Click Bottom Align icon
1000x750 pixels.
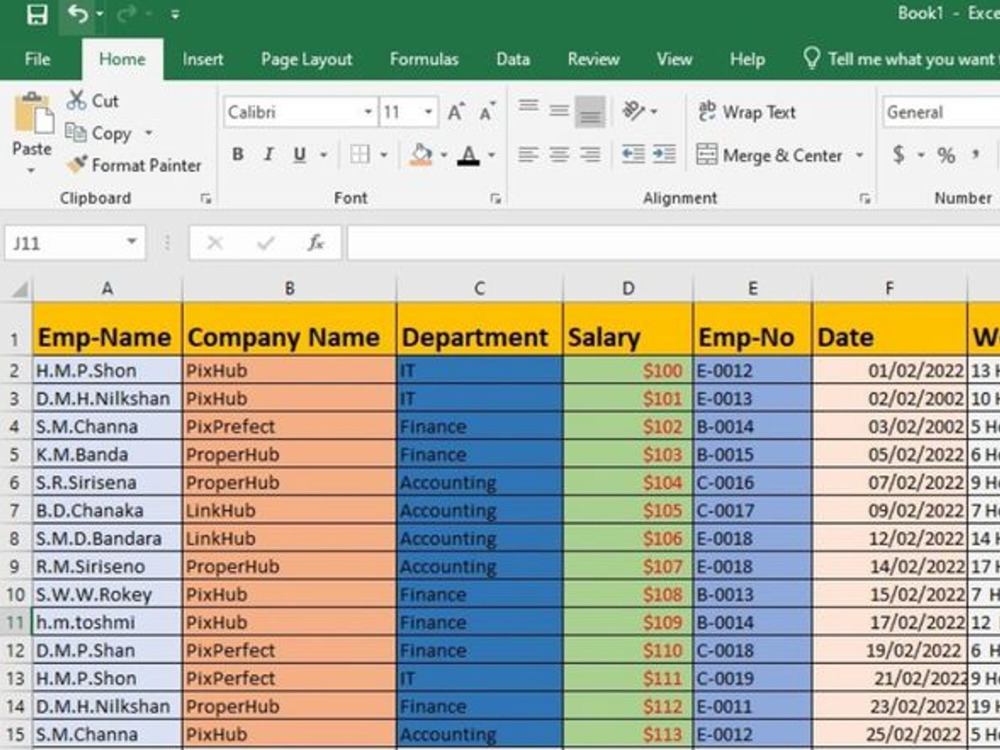point(590,112)
